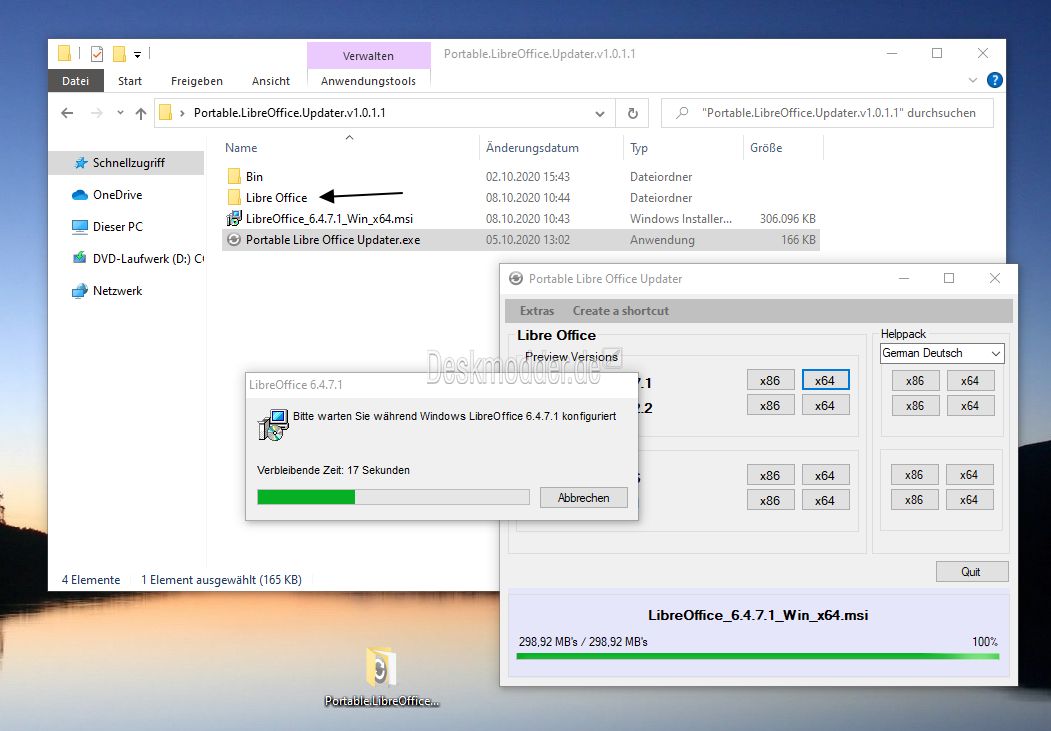Click the up-one-level arrow in Explorer
The height and width of the screenshot is (731, 1051).
(141, 113)
